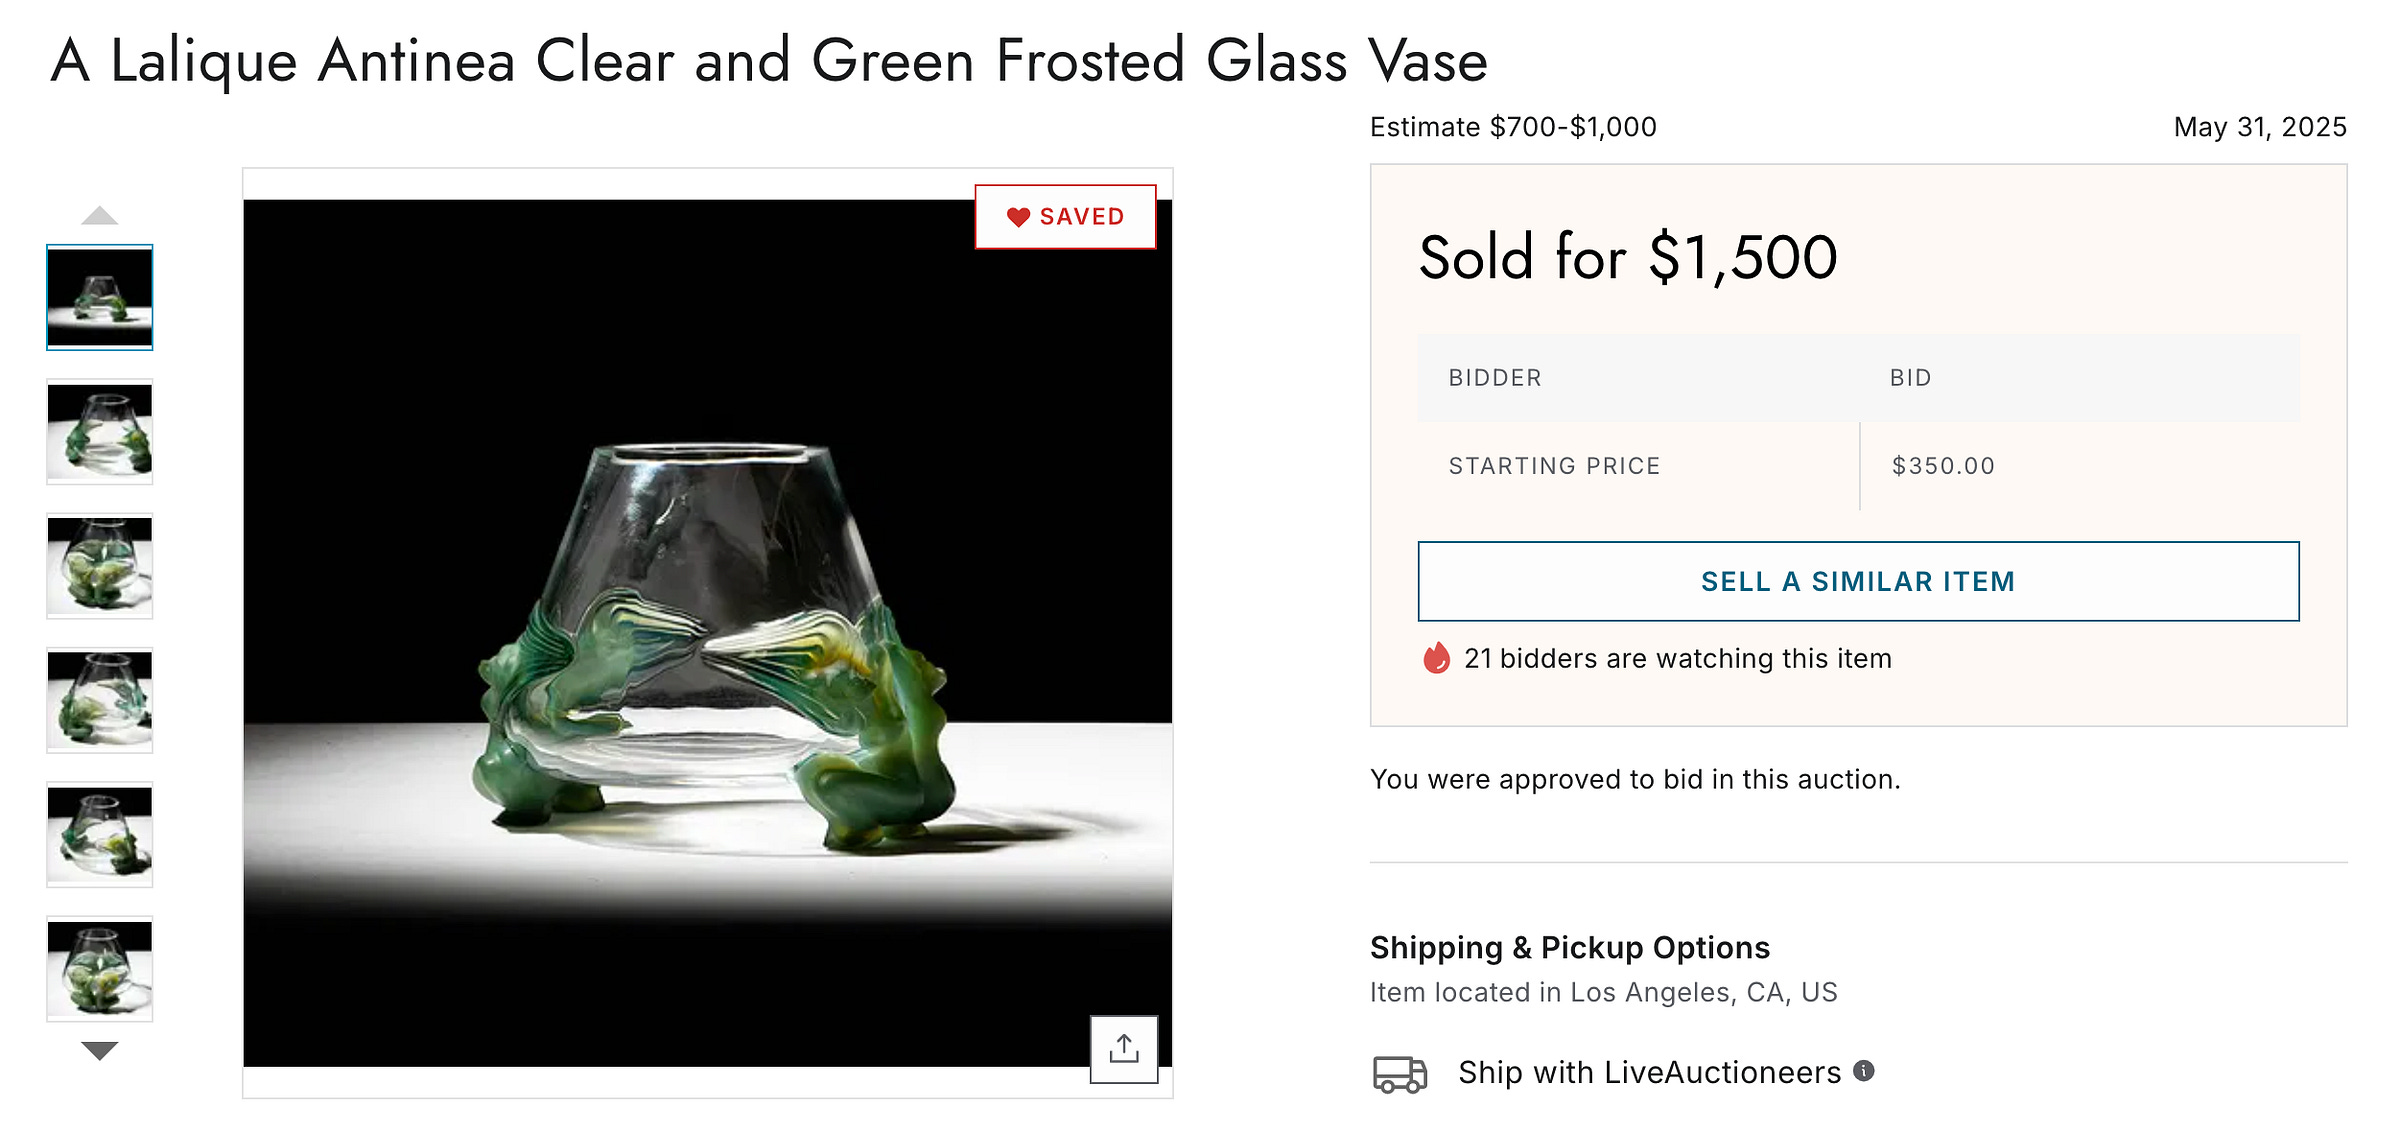Click the Sell a Similar Item button
Image resolution: width=2400 pixels, height=1134 pixels.
[x=1858, y=581]
